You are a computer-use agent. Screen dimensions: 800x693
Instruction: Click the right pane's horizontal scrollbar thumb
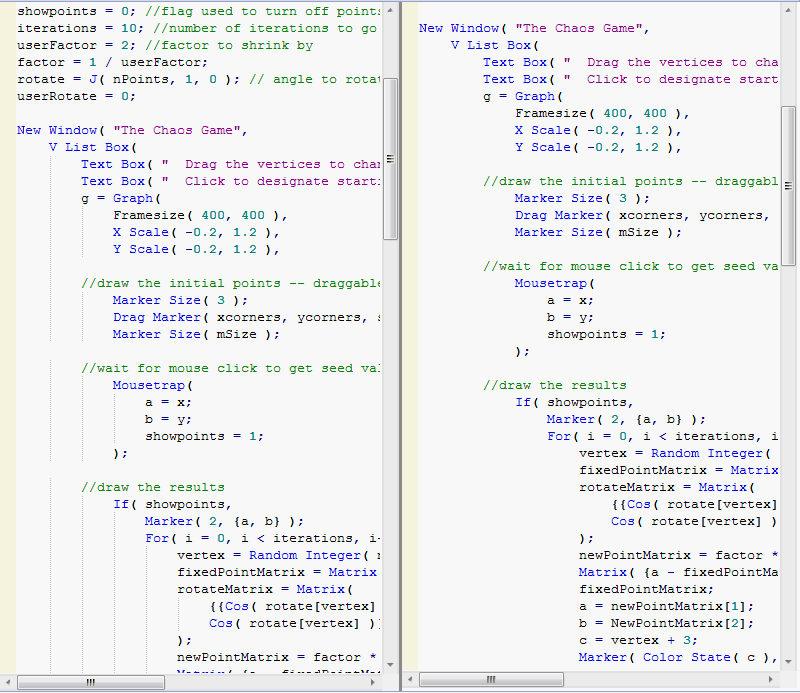pyautogui.click(x=491, y=679)
